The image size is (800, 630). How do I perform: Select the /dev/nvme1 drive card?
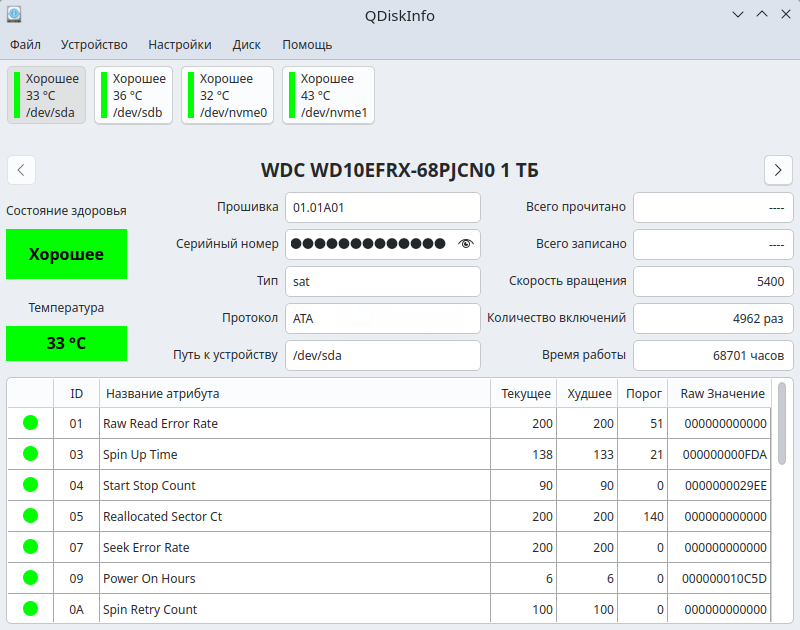327,95
